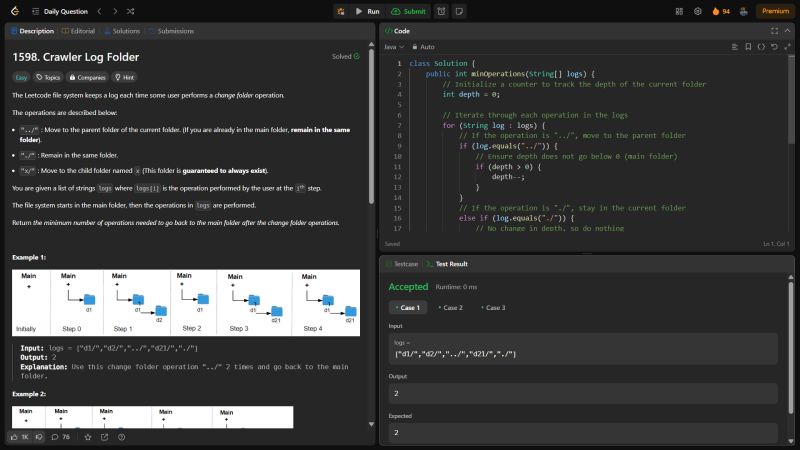Star this problem as favorite

[x=88, y=437]
